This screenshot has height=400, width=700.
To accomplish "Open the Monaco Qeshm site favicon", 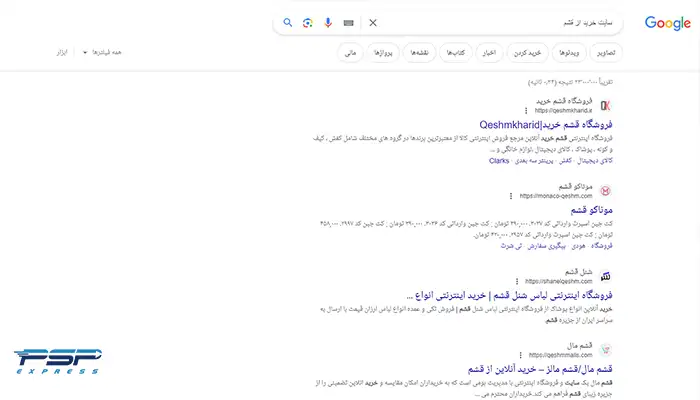I will pos(605,191).
